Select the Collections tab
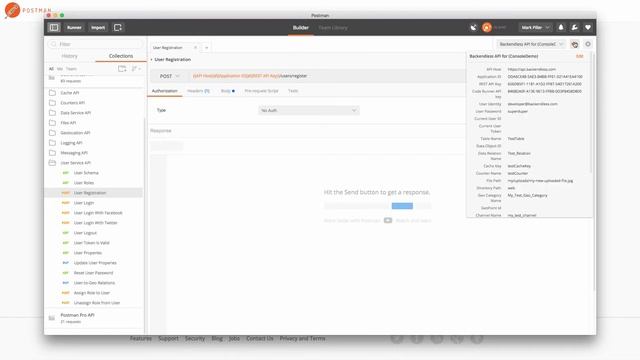This screenshot has height=360, width=640. coord(121,56)
